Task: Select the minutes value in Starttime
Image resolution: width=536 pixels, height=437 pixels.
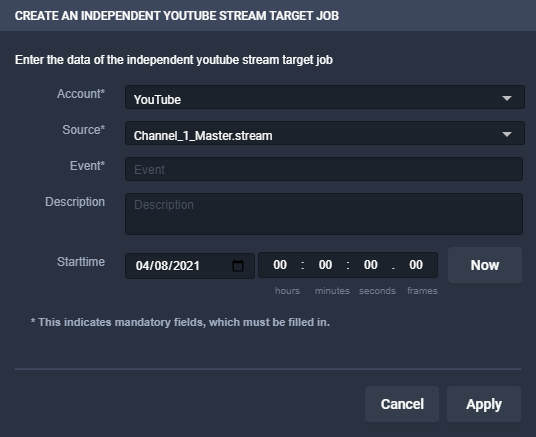Action: pos(325,265)
